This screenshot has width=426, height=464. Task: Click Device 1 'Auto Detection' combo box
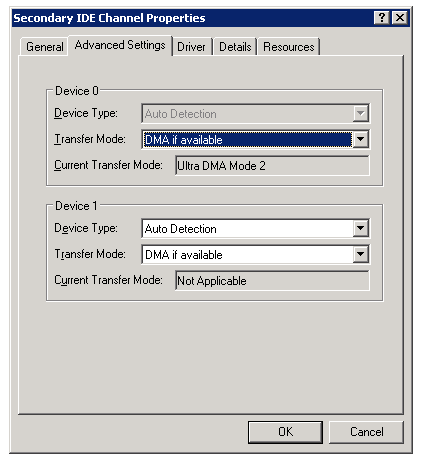click(x=255, y=228)
